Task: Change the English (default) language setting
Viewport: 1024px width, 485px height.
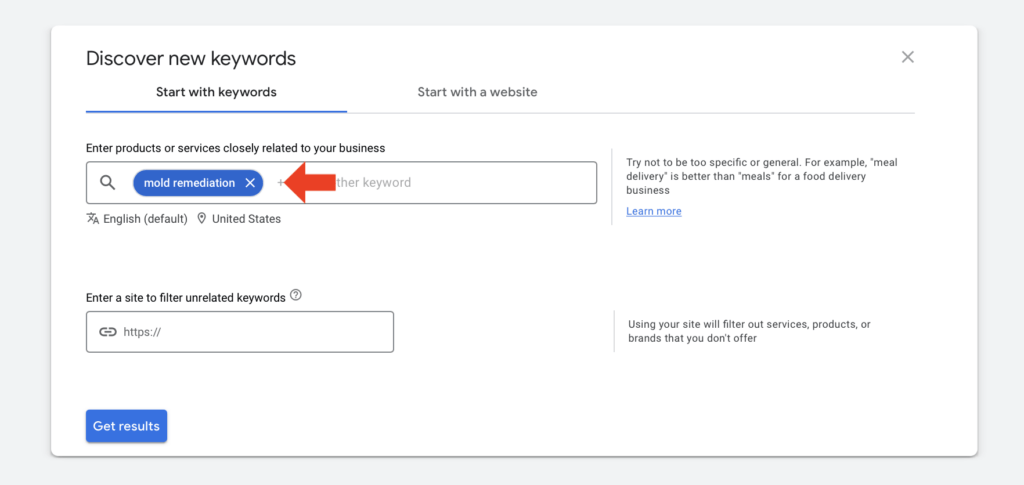Action: 145,219
